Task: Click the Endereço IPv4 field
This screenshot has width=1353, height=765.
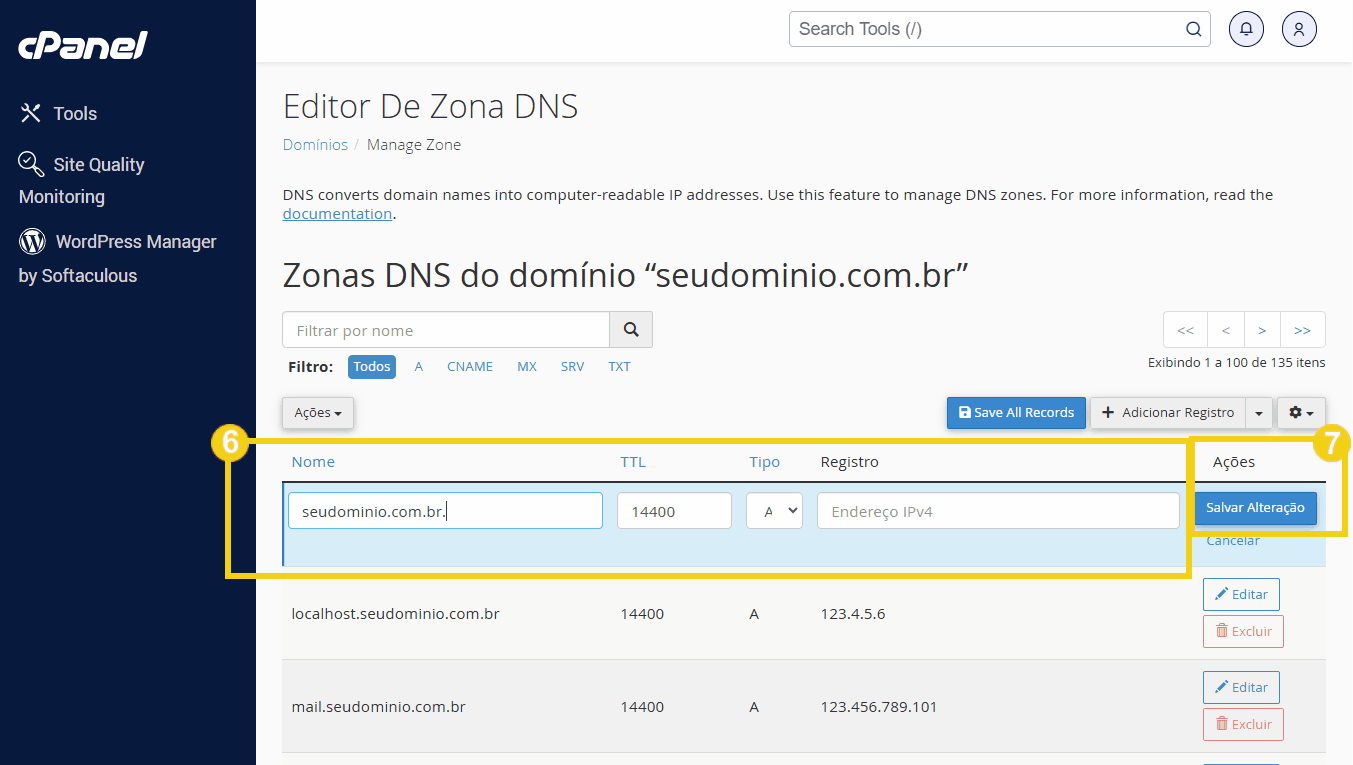Action: pyautogui.click(x=998, y=511)
